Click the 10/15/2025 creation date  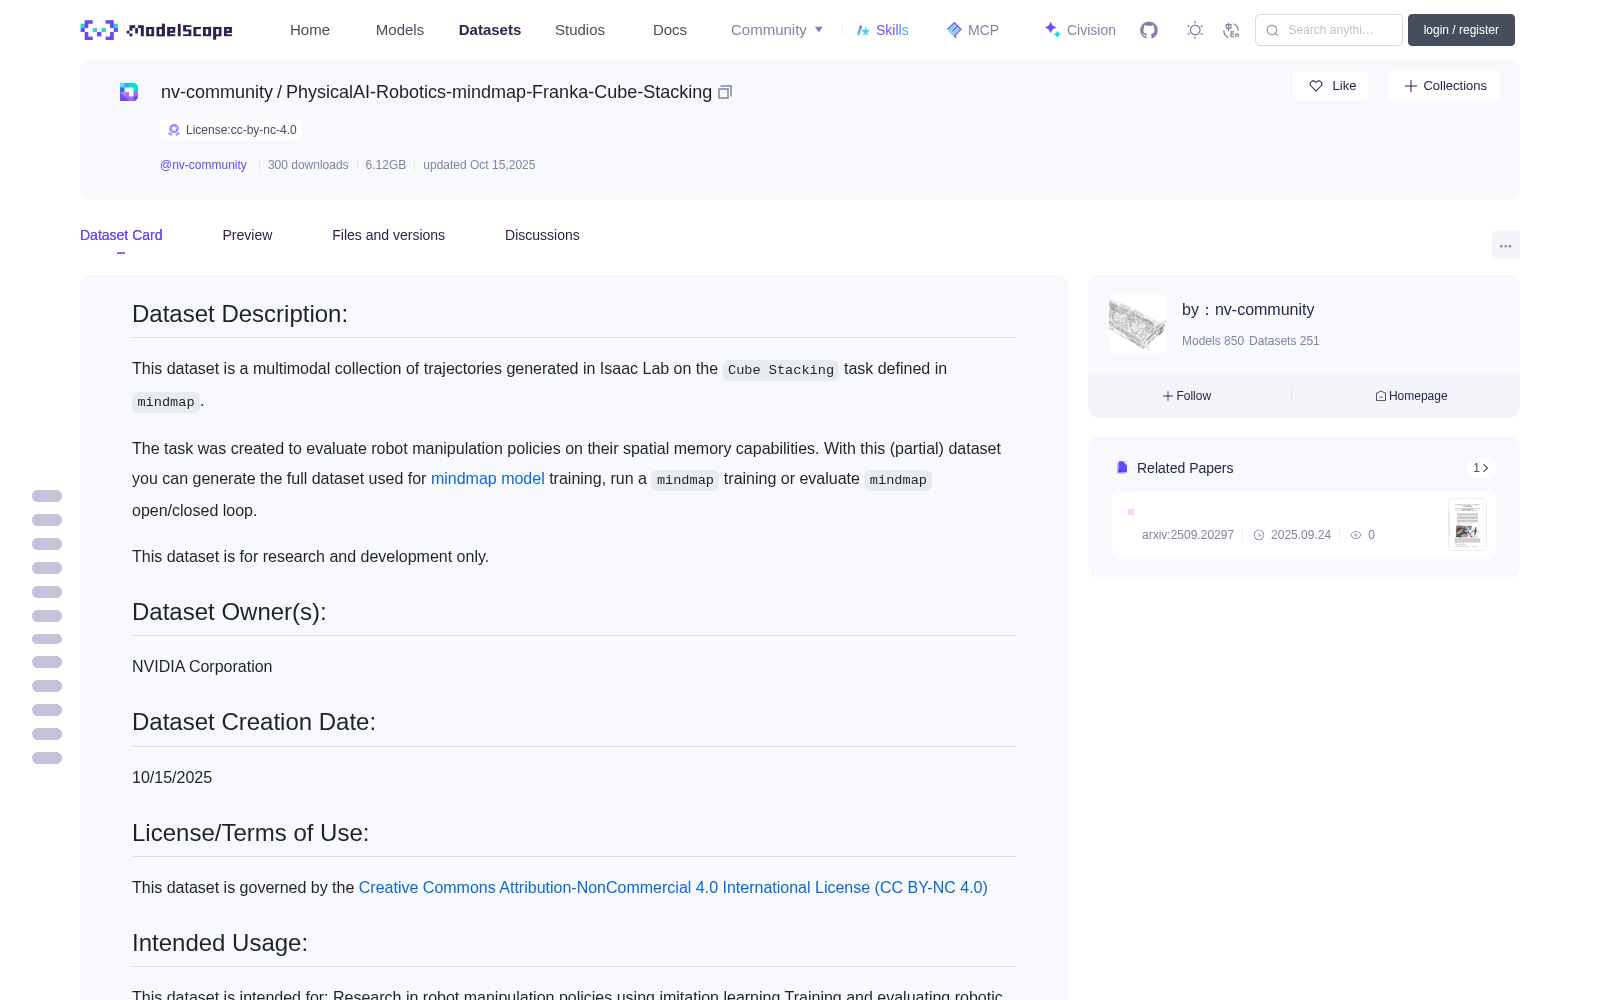pos(172,778)
